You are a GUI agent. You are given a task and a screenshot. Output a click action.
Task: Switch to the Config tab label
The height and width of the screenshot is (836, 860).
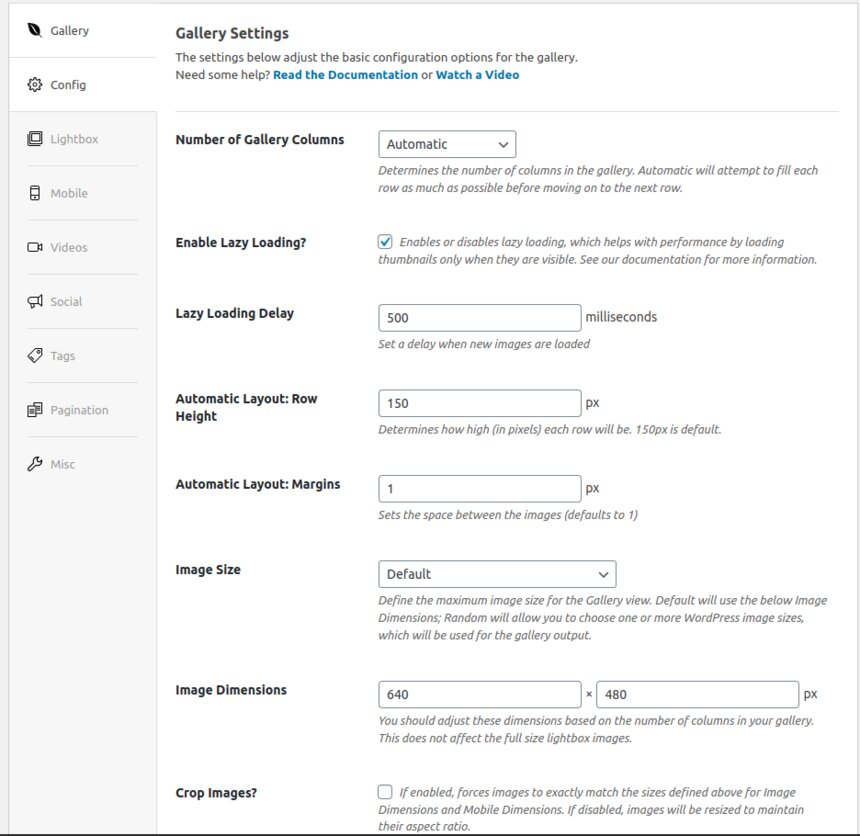tap(68, 85)
